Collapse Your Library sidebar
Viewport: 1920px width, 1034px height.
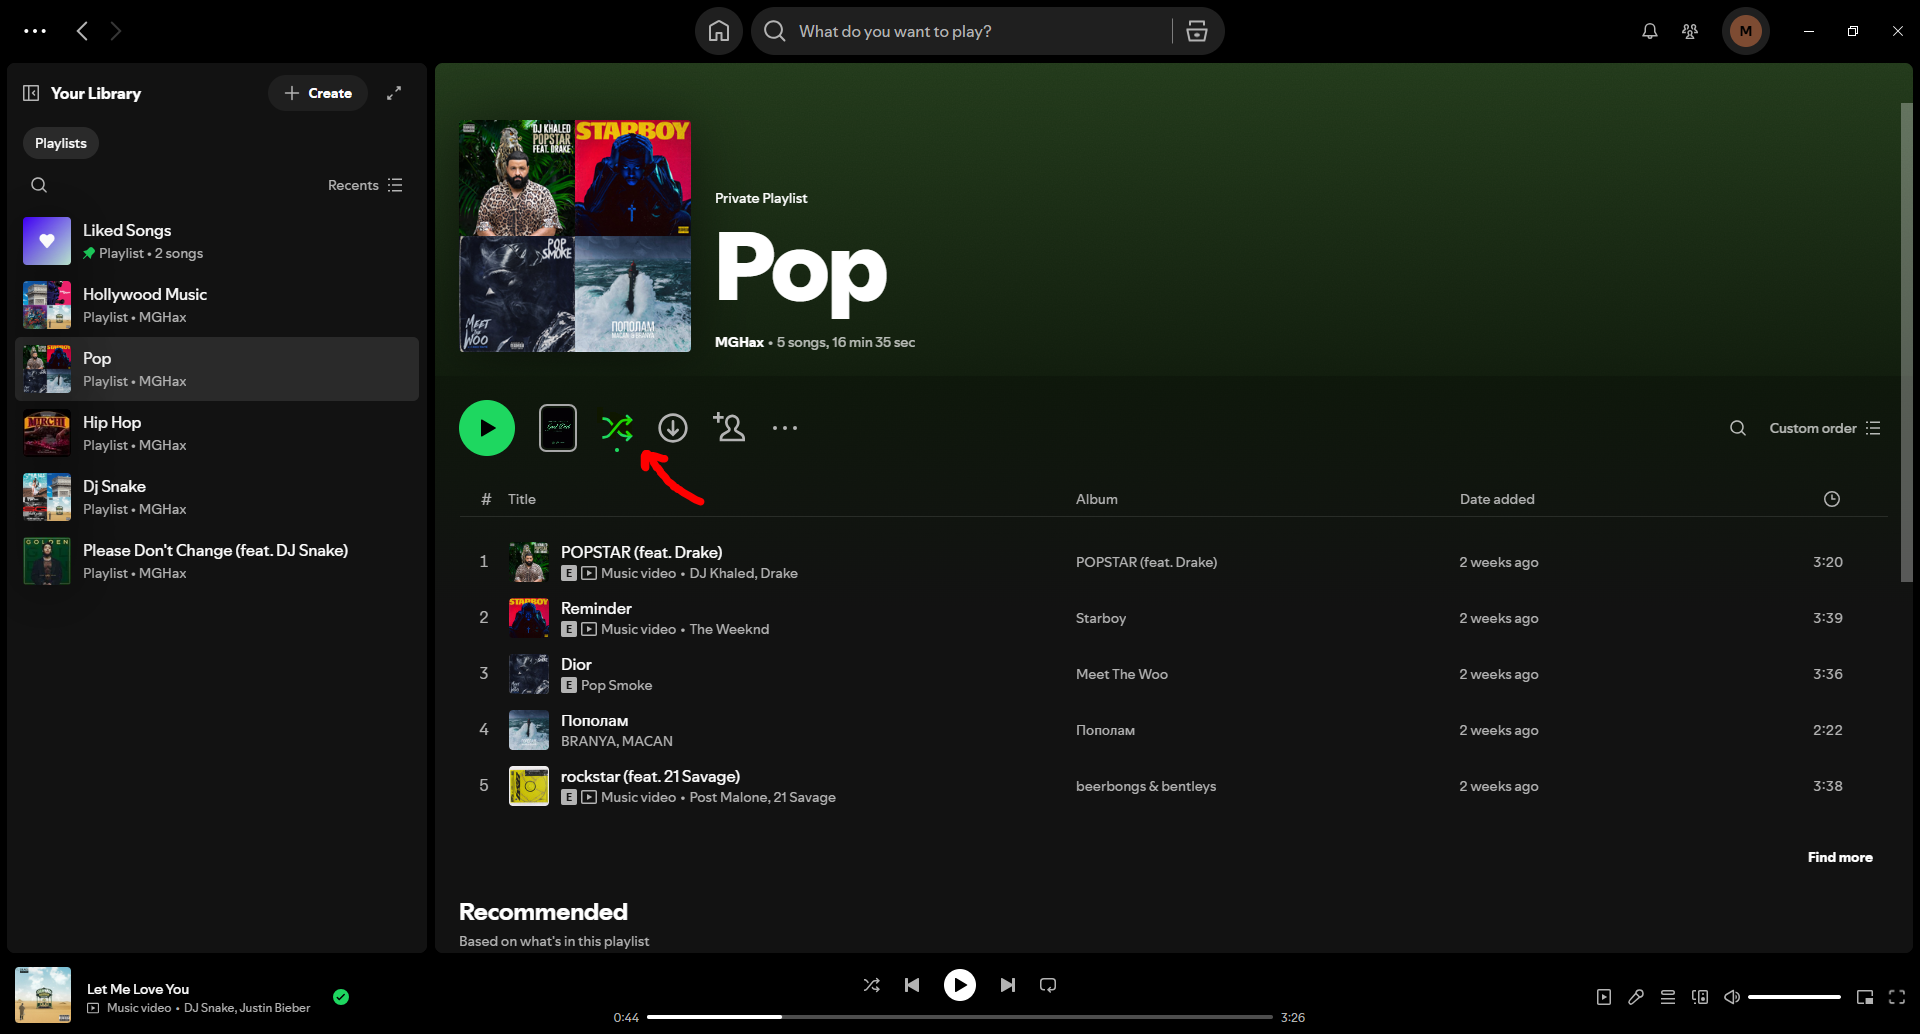tap(31, 93)
